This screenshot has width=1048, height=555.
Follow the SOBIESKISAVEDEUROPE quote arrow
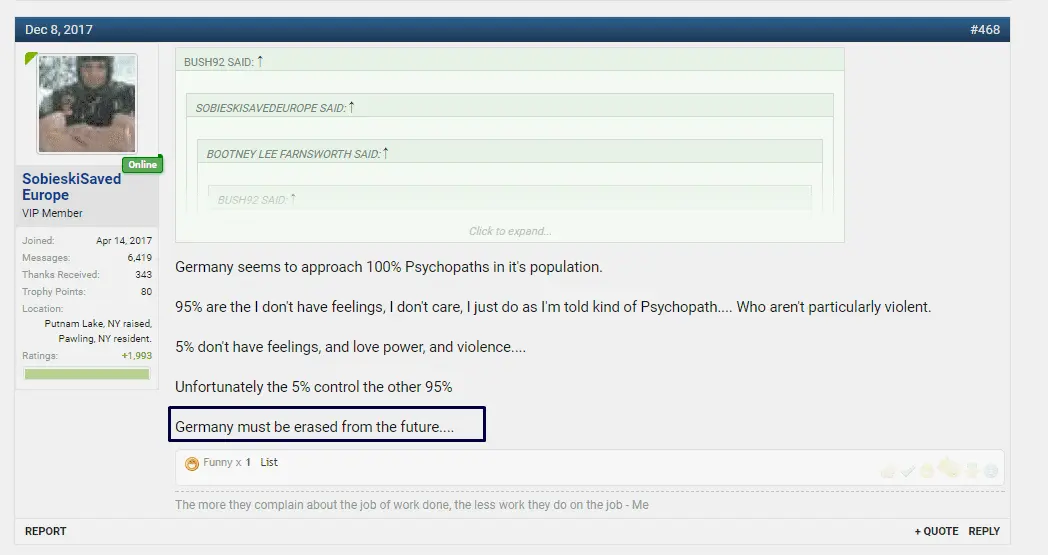pyautogui.click(x=352, y=107)
